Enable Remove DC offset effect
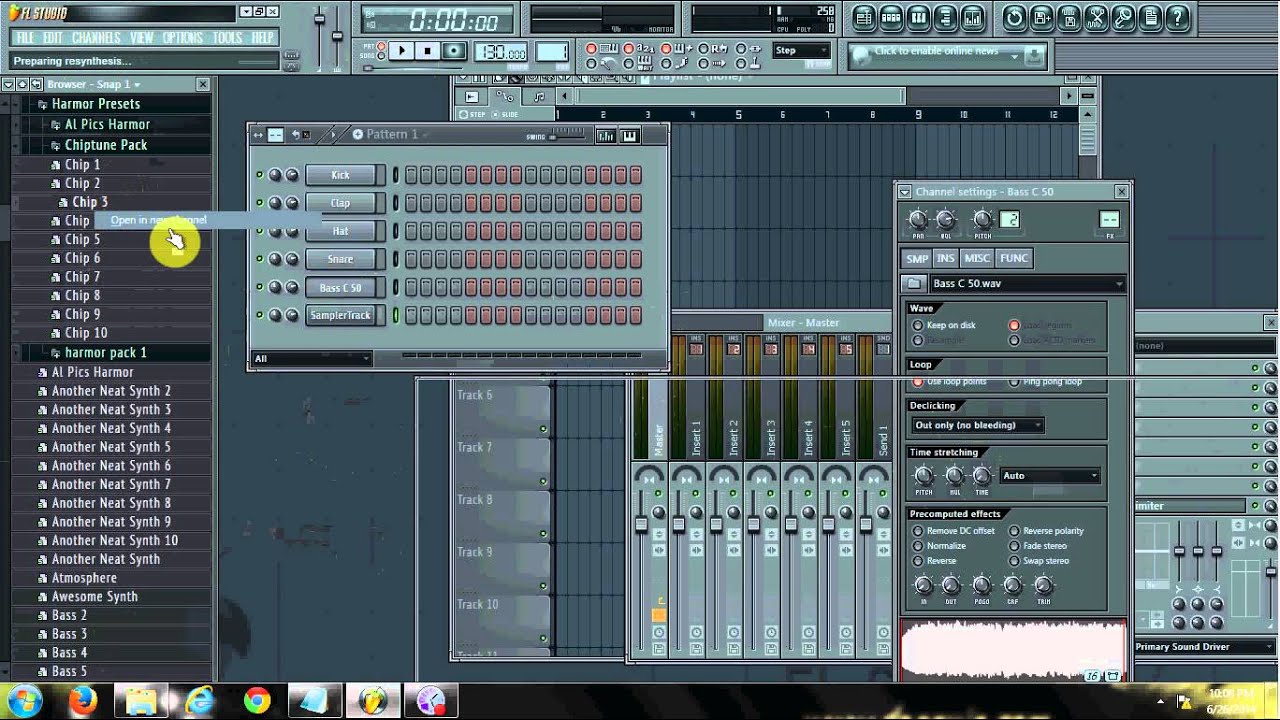 [x=918, y=531]
